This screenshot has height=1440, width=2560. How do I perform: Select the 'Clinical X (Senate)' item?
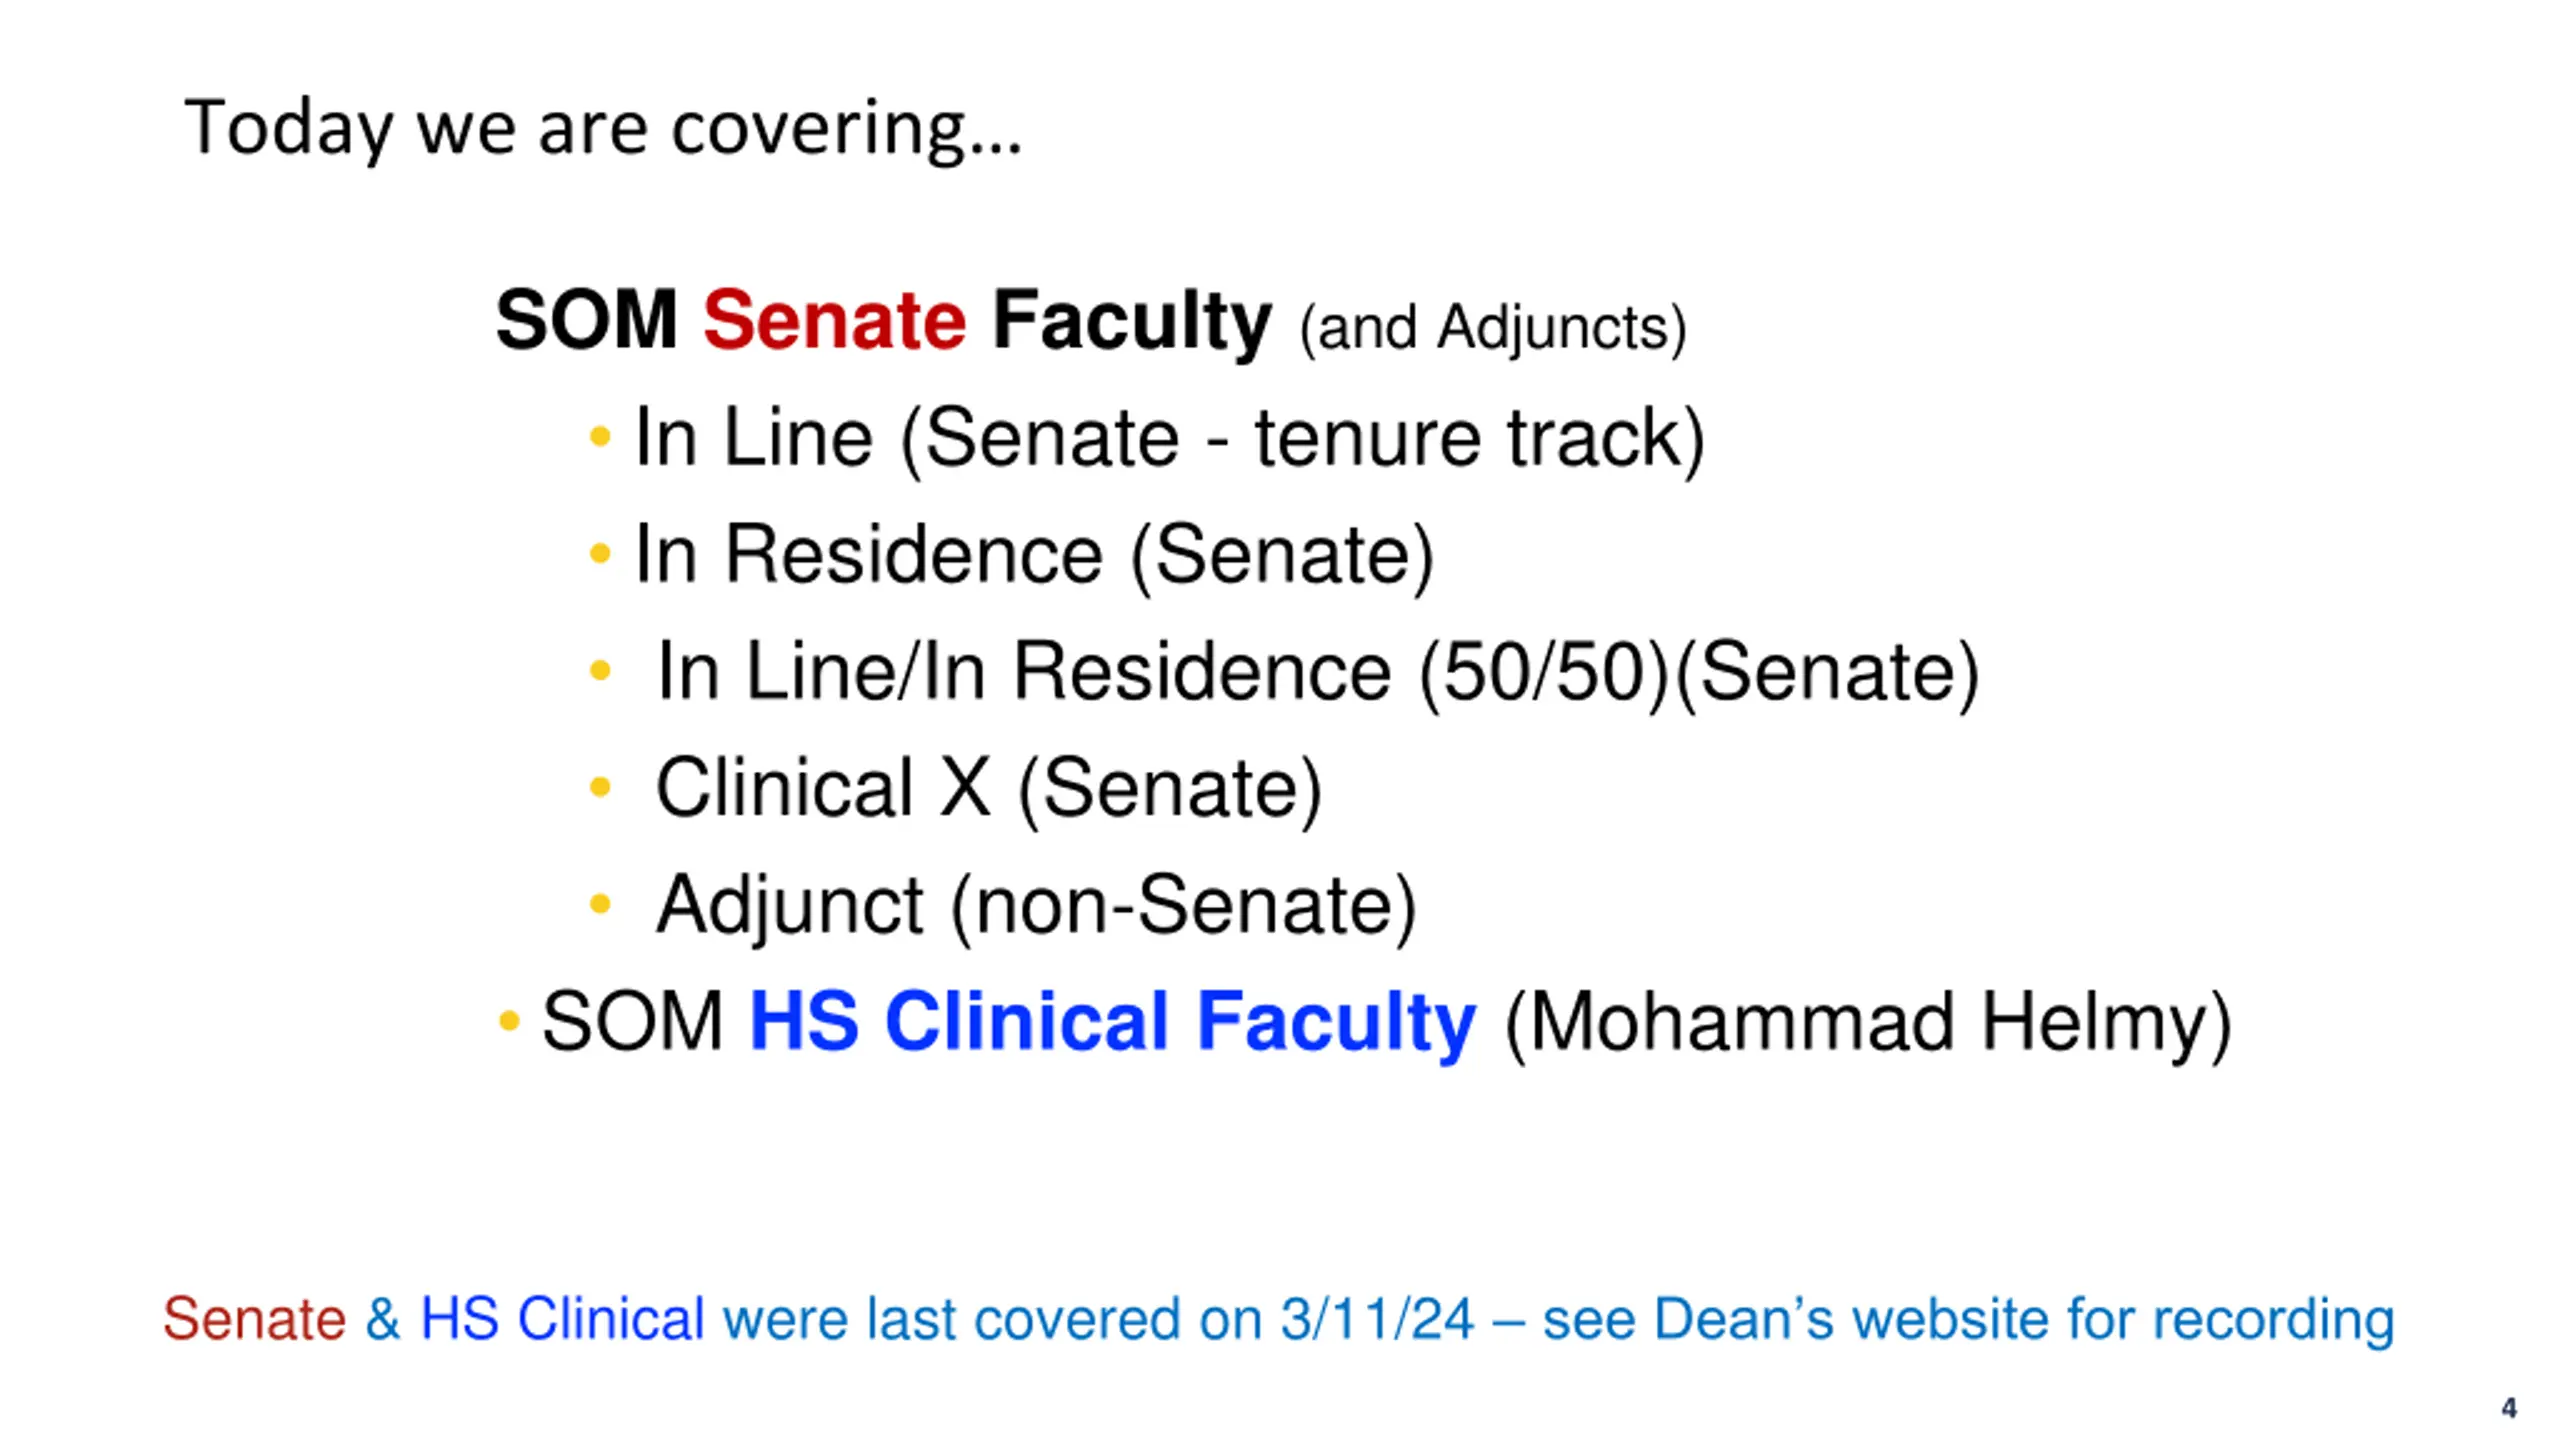coord(988,789)
